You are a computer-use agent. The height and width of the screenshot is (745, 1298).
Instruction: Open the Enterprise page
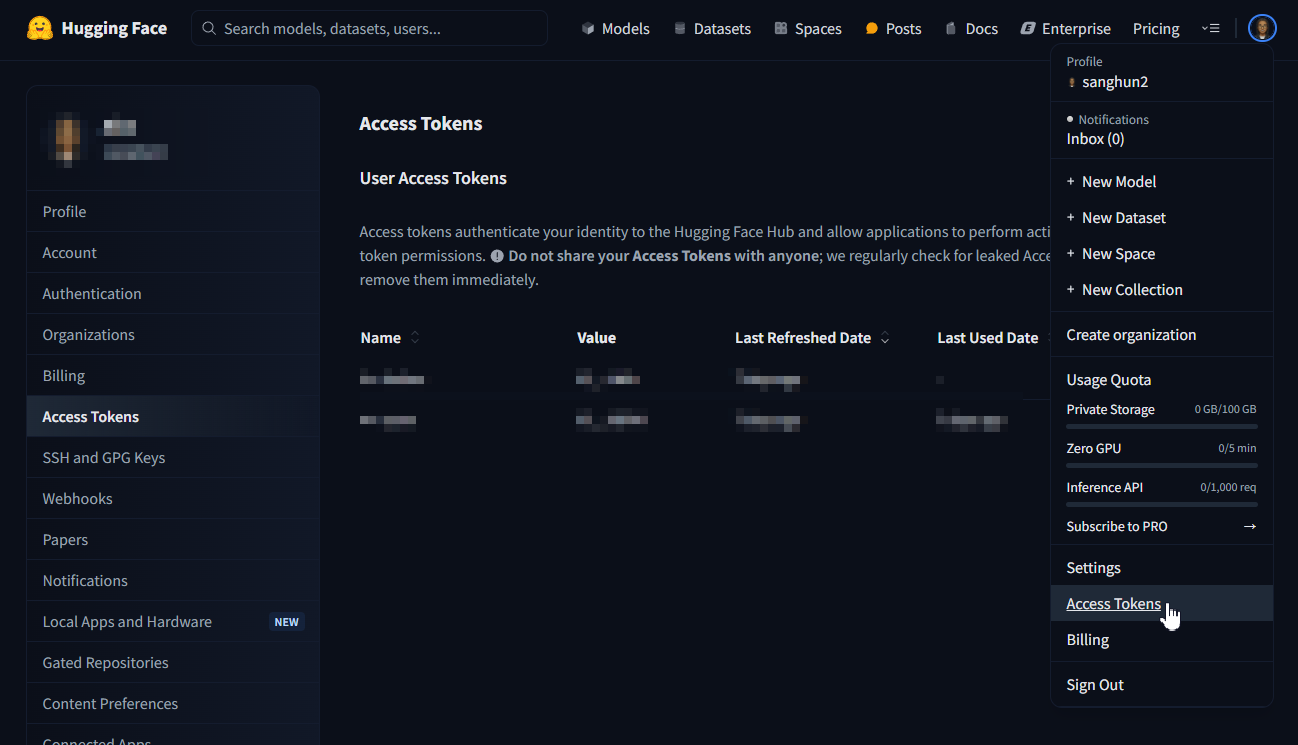[1065, 28]
